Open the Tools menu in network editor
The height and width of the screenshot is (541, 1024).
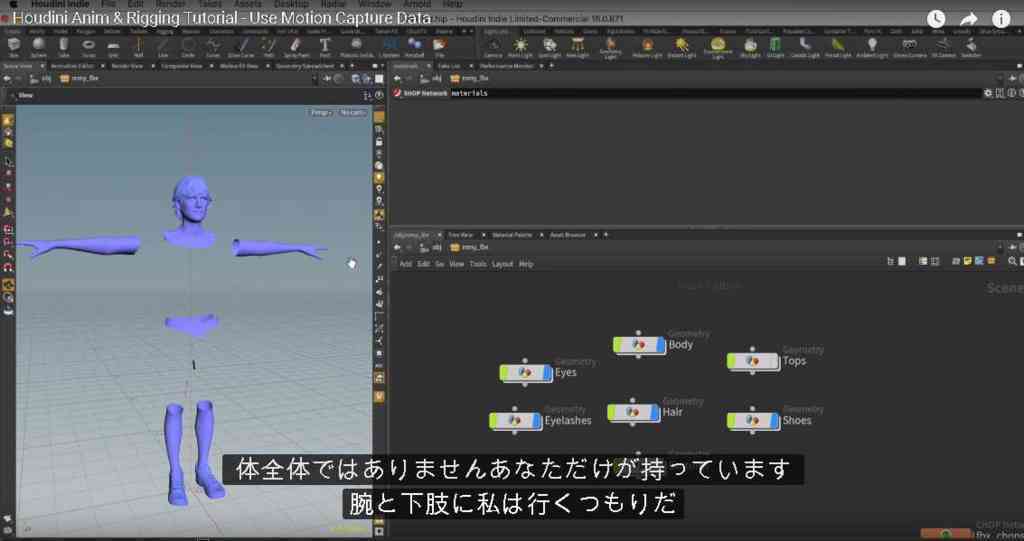pos(478,264)
